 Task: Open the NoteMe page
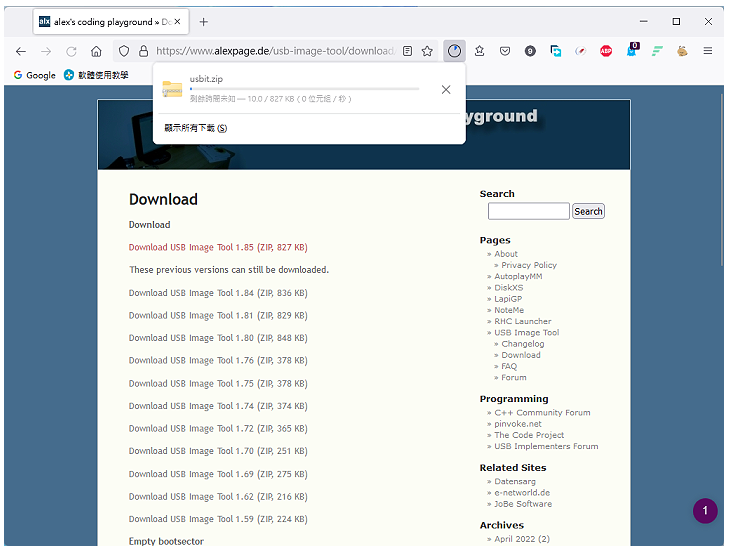509,310
